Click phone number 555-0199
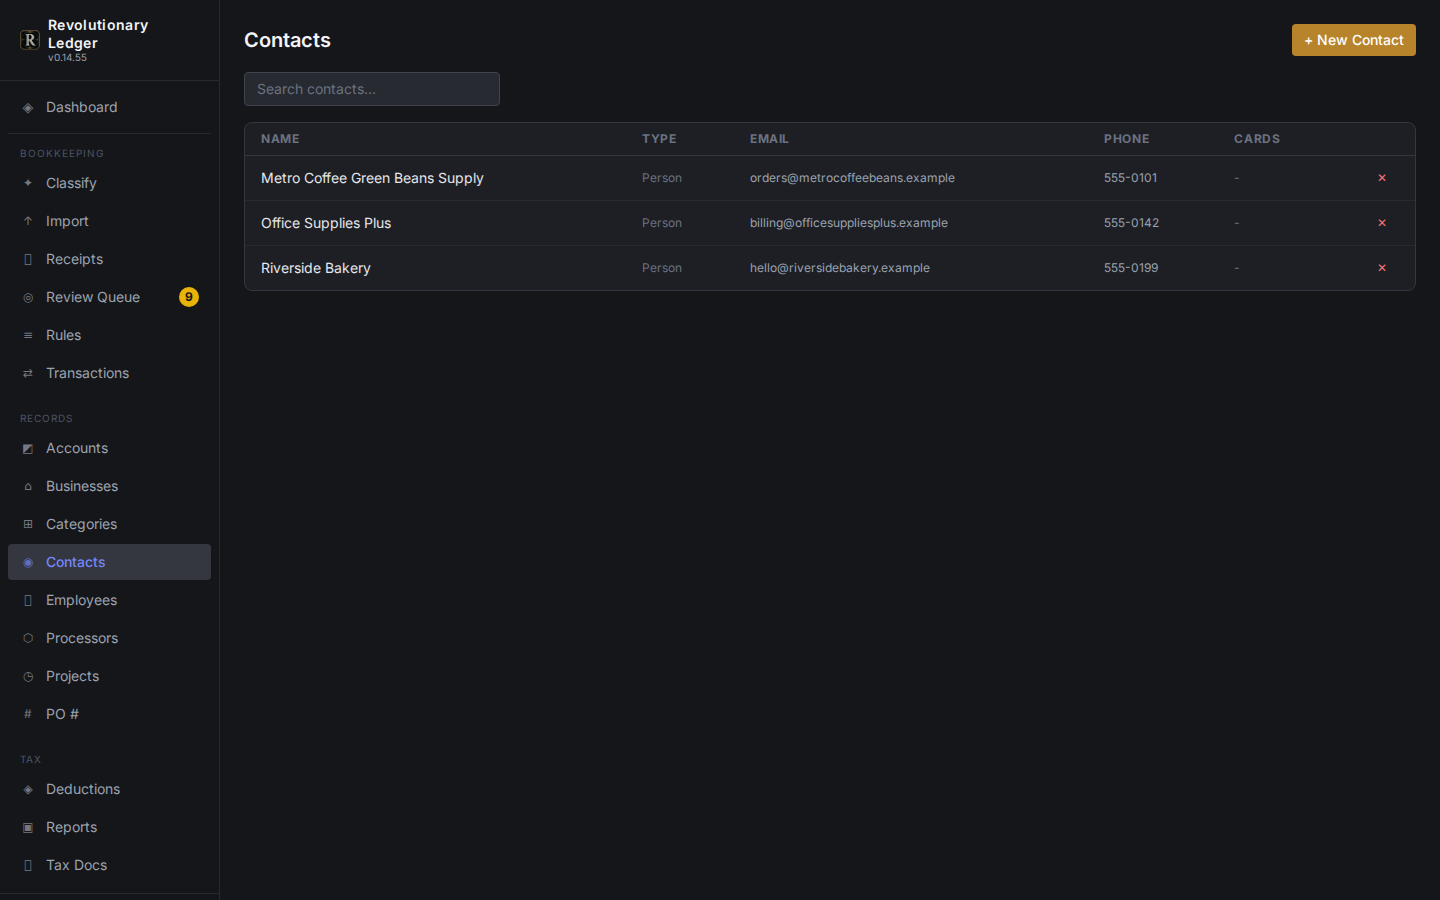This screenshot has width=1440, height=900. 1131,268
